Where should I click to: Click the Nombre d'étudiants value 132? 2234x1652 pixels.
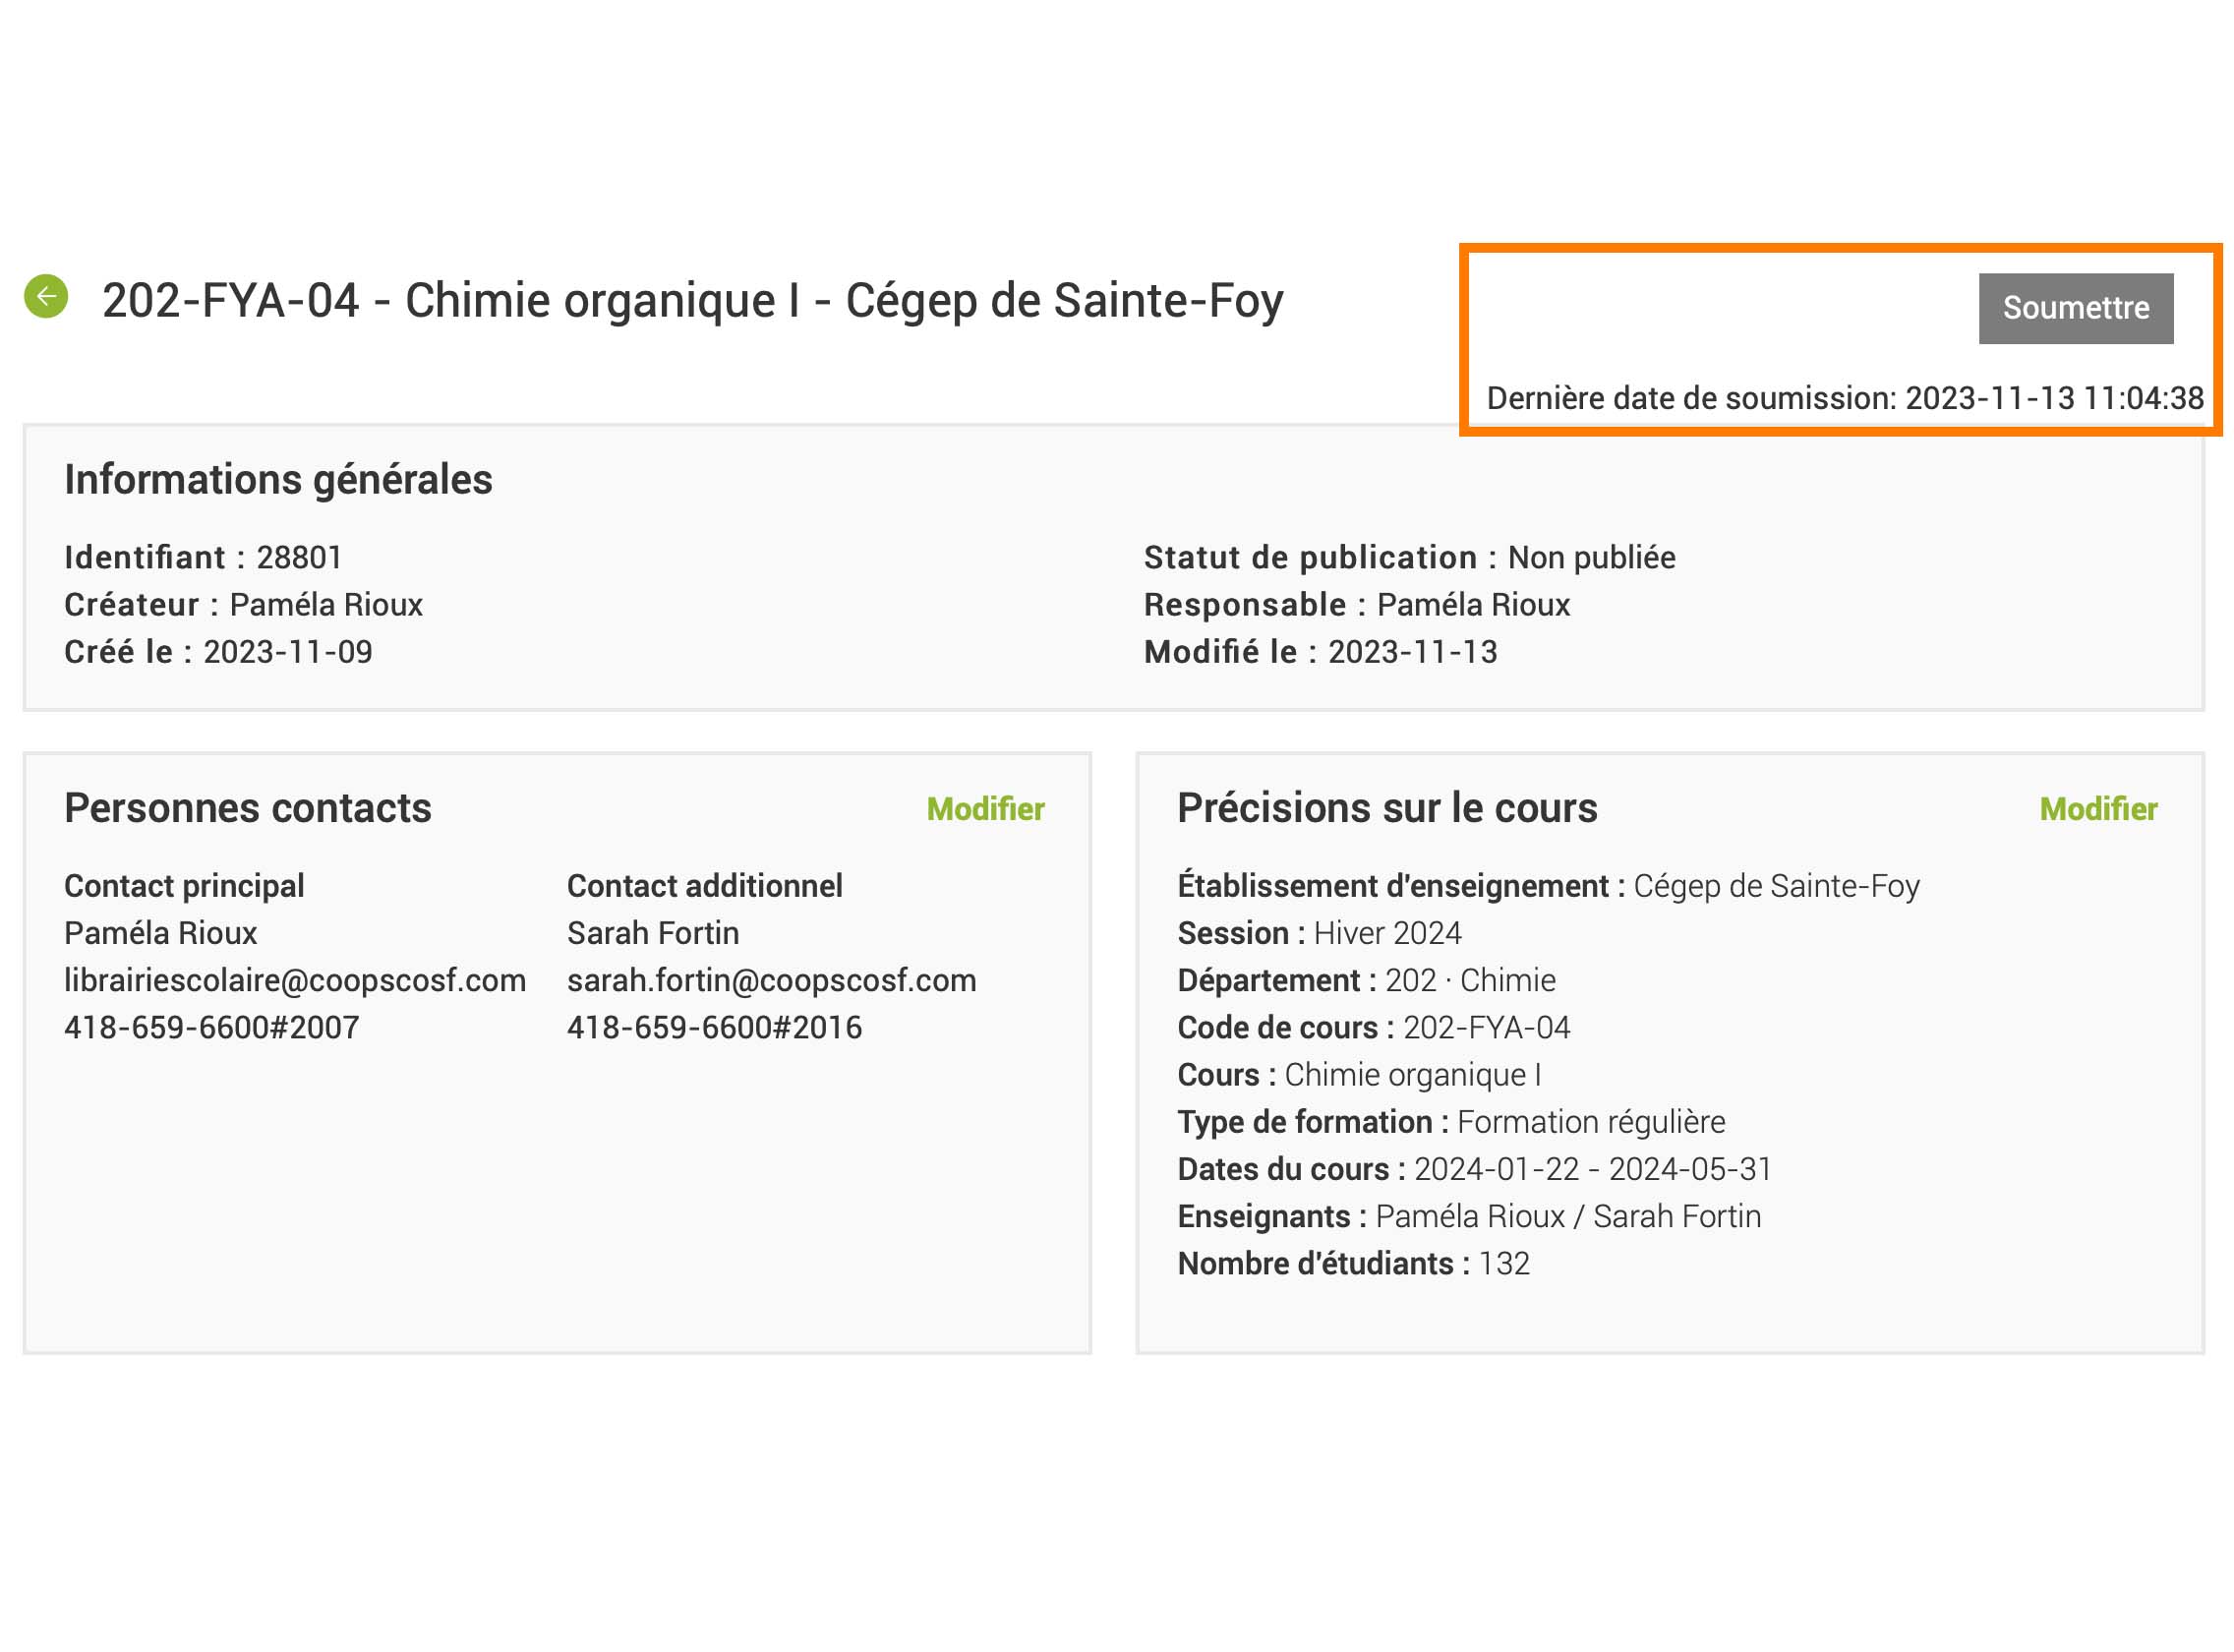[1503, 1264]
